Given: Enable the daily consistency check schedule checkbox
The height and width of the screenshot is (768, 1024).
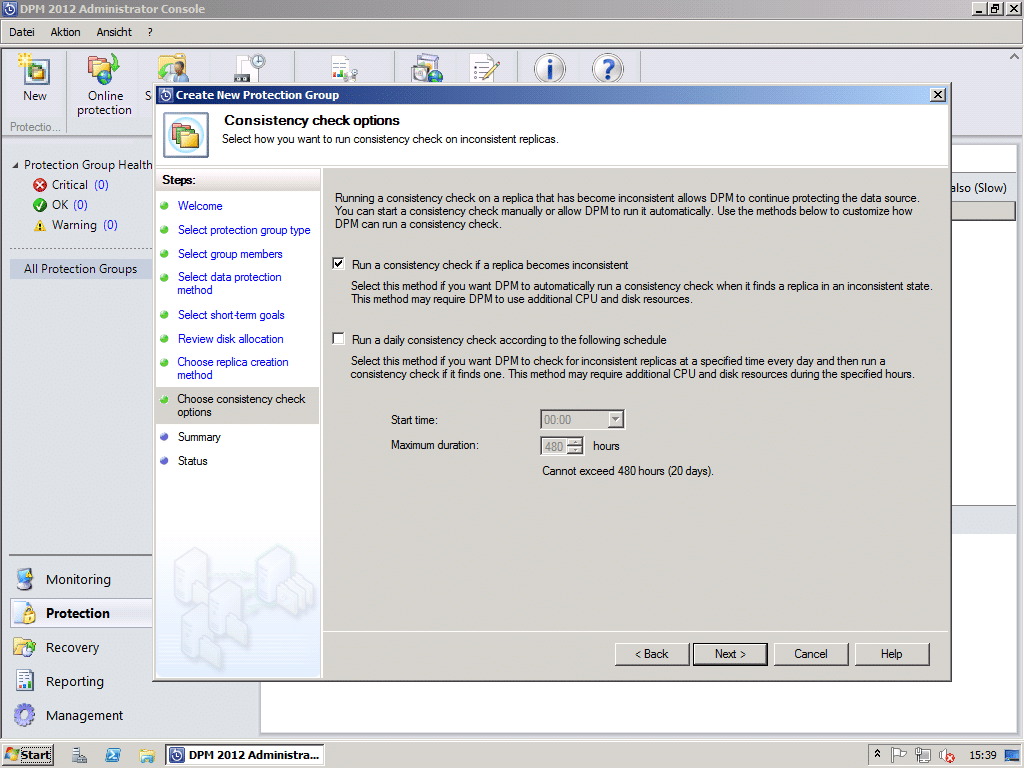Looking at the screenshot, I should (338, 339).
